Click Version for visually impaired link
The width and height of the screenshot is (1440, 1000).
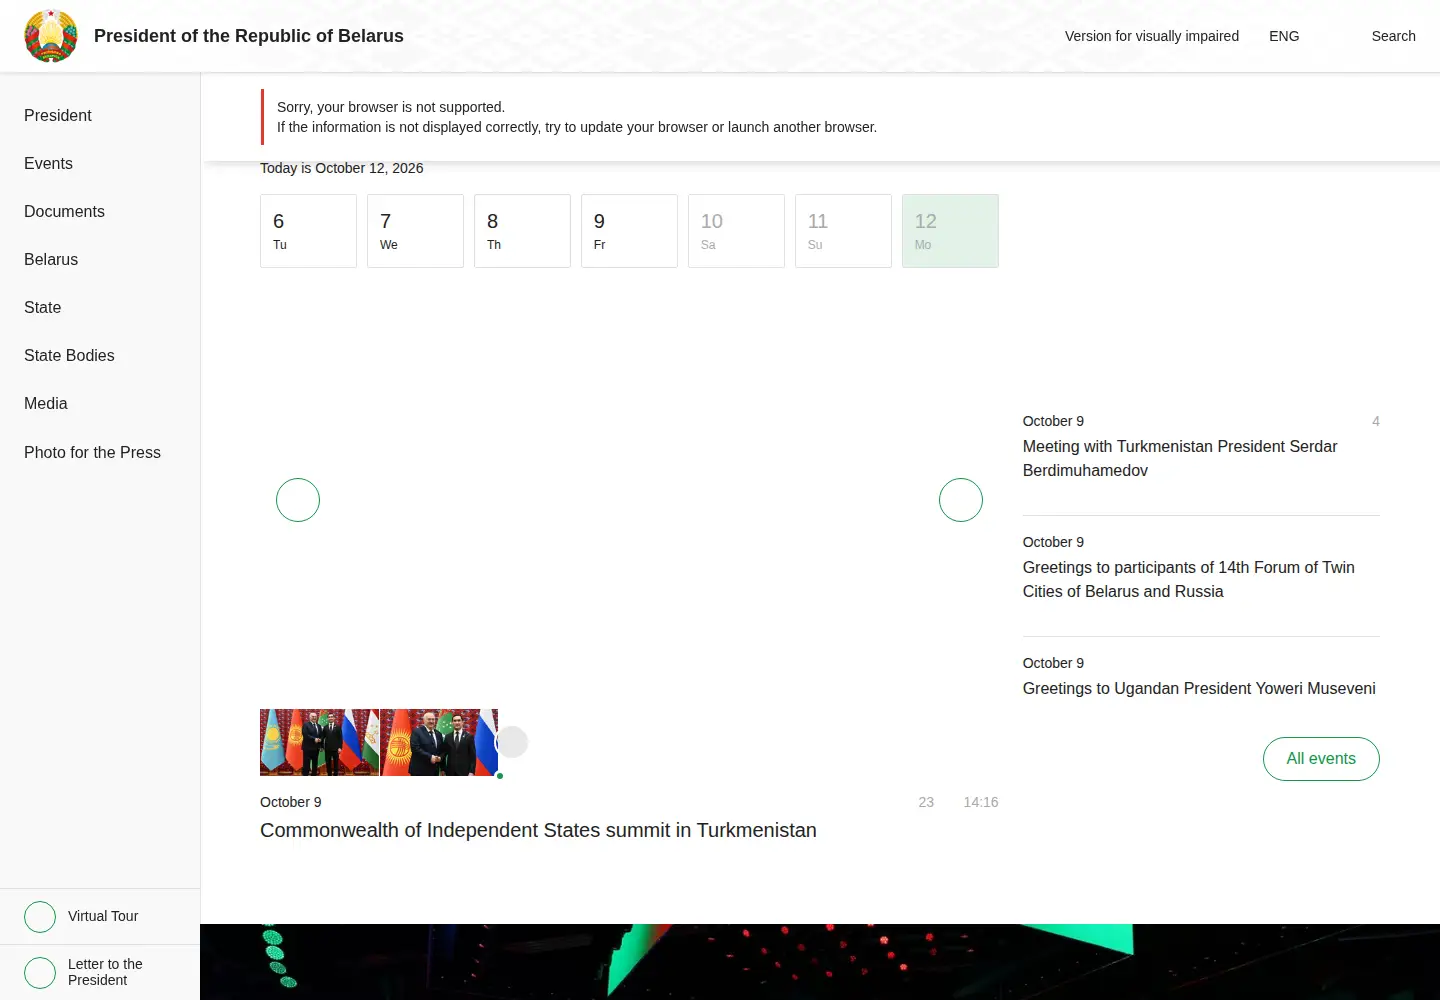pyautogui.click(x=1152, y=36)
